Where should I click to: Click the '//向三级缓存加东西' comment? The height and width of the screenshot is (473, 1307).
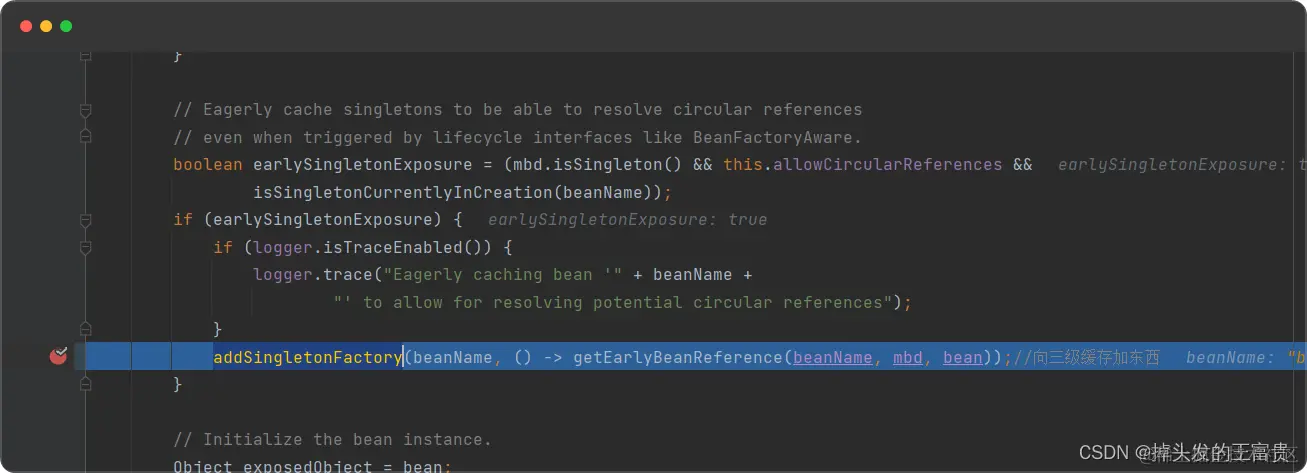pyautogui.click(x=1086, y=357)
